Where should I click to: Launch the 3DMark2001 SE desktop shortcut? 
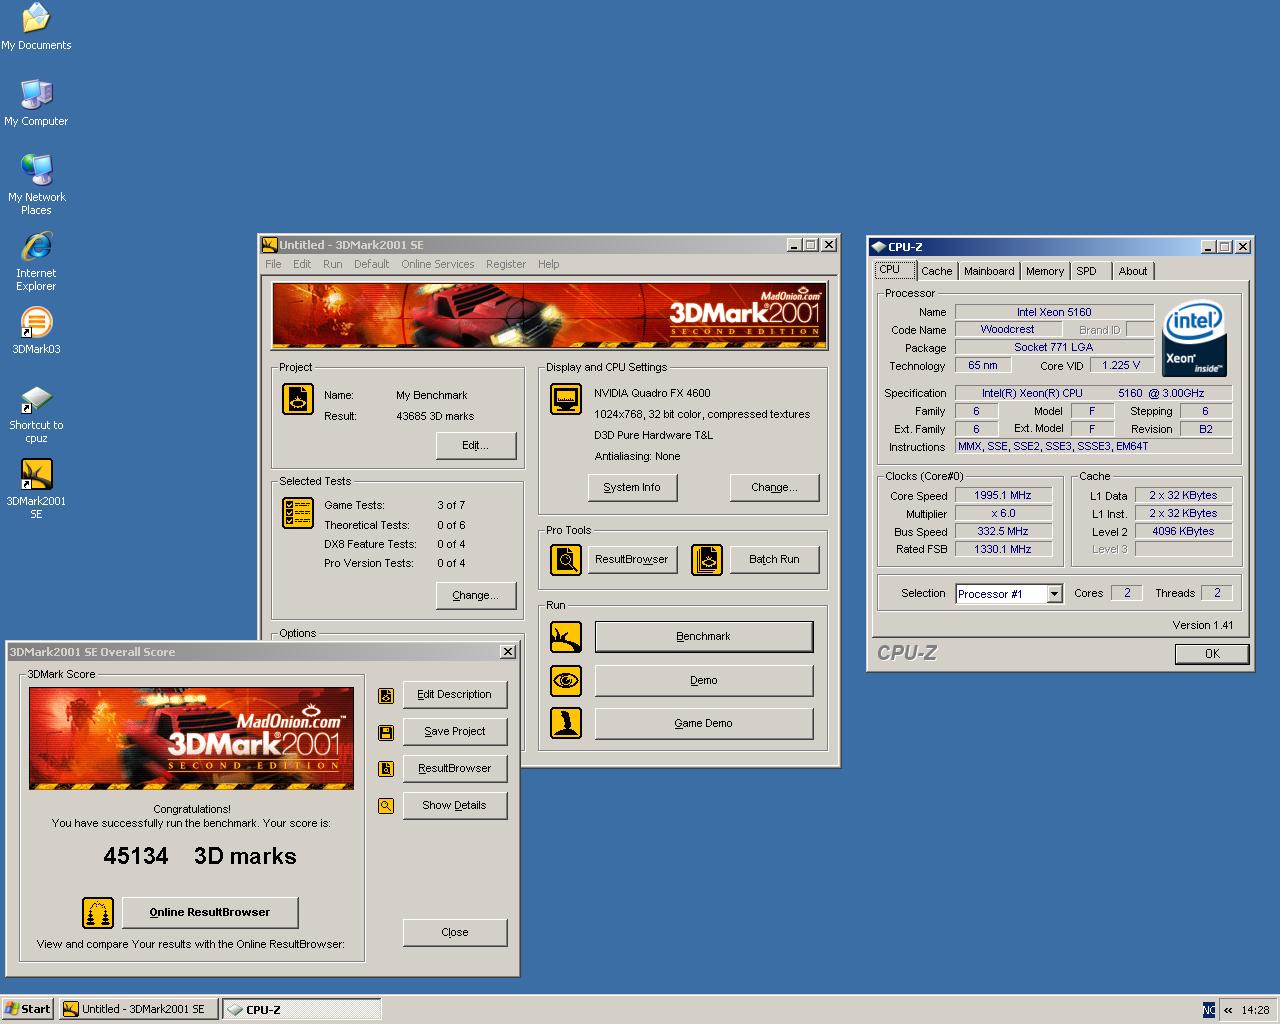36,489
